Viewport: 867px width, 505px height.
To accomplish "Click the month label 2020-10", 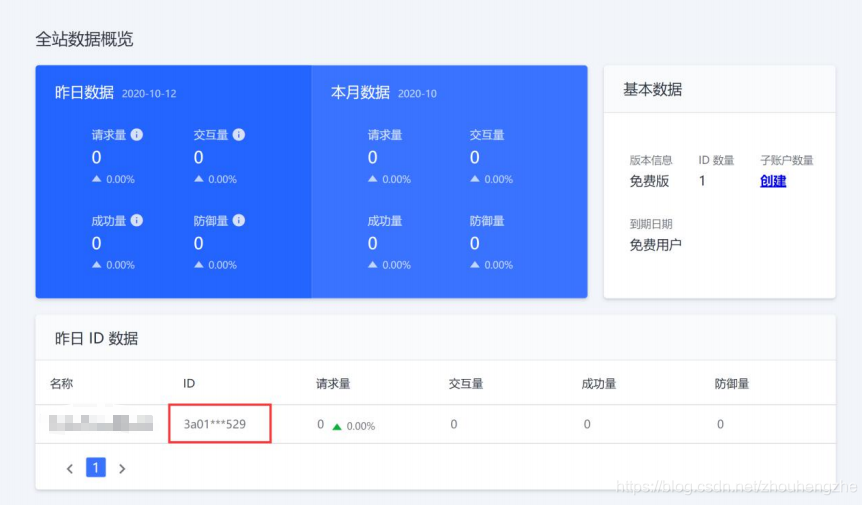I will pyautogui.click(x=417, y=93).
